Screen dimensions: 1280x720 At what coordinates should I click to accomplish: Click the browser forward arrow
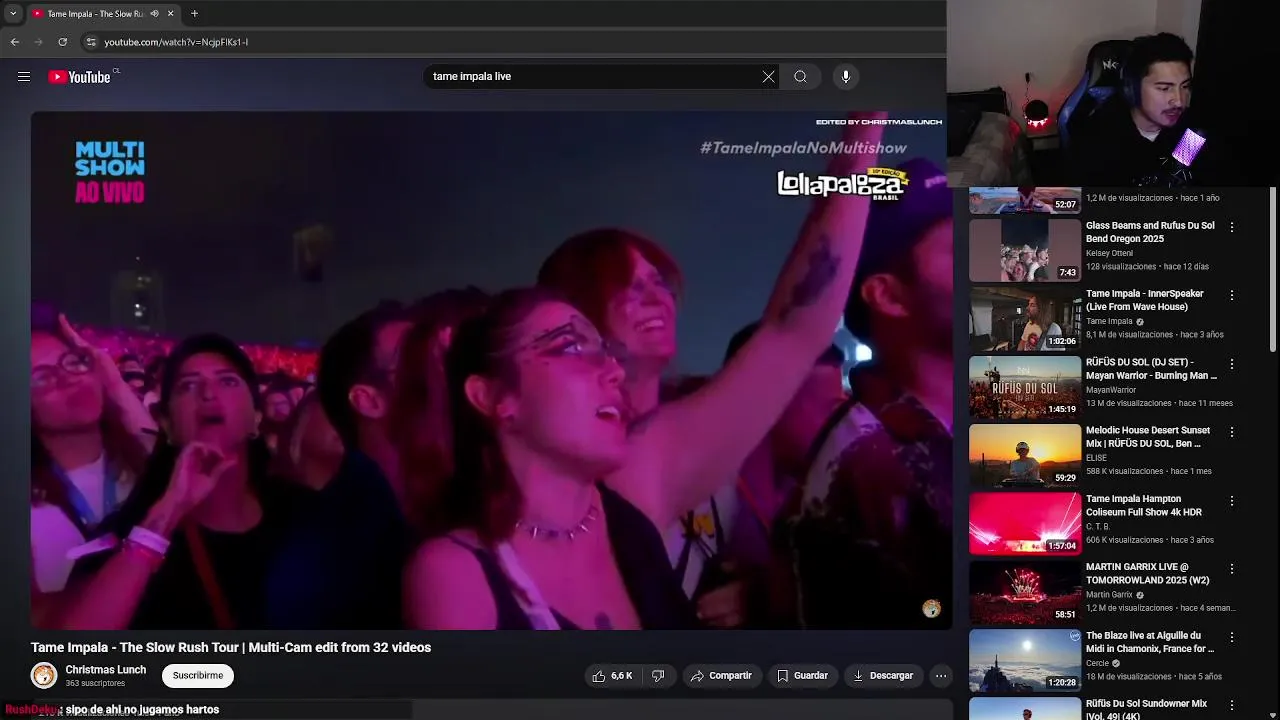39,42
